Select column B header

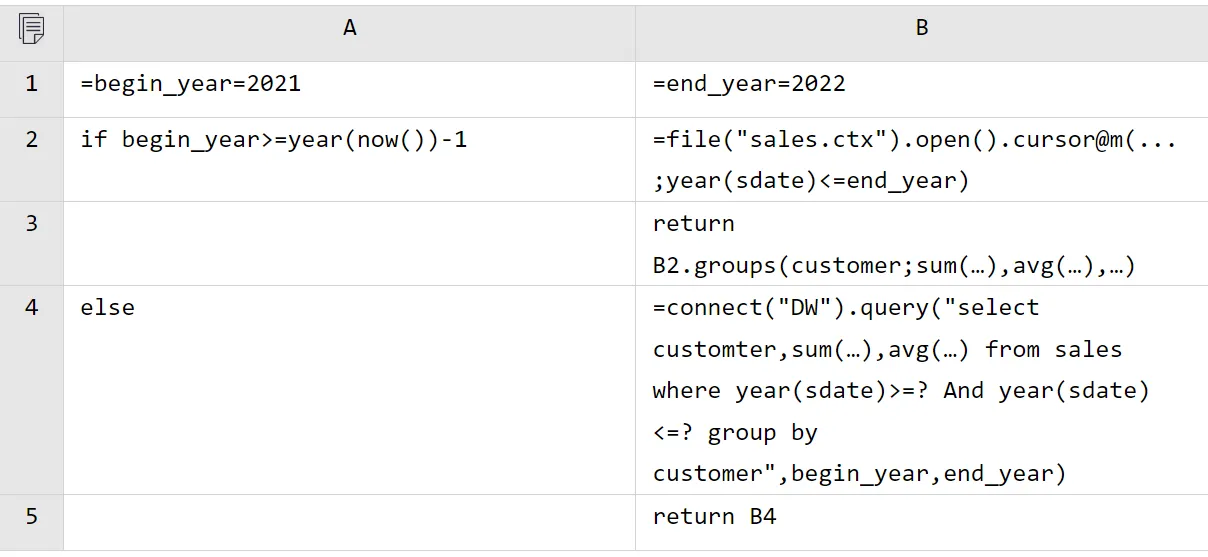(921, 28)
